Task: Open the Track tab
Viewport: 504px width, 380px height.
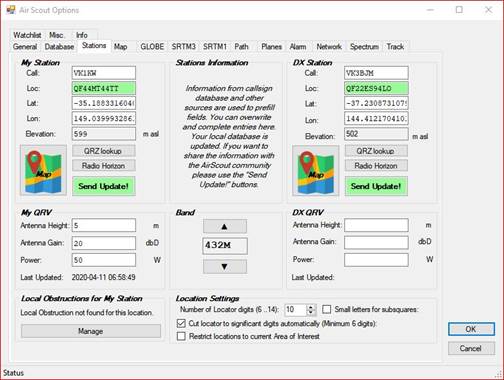Action: 395,47
